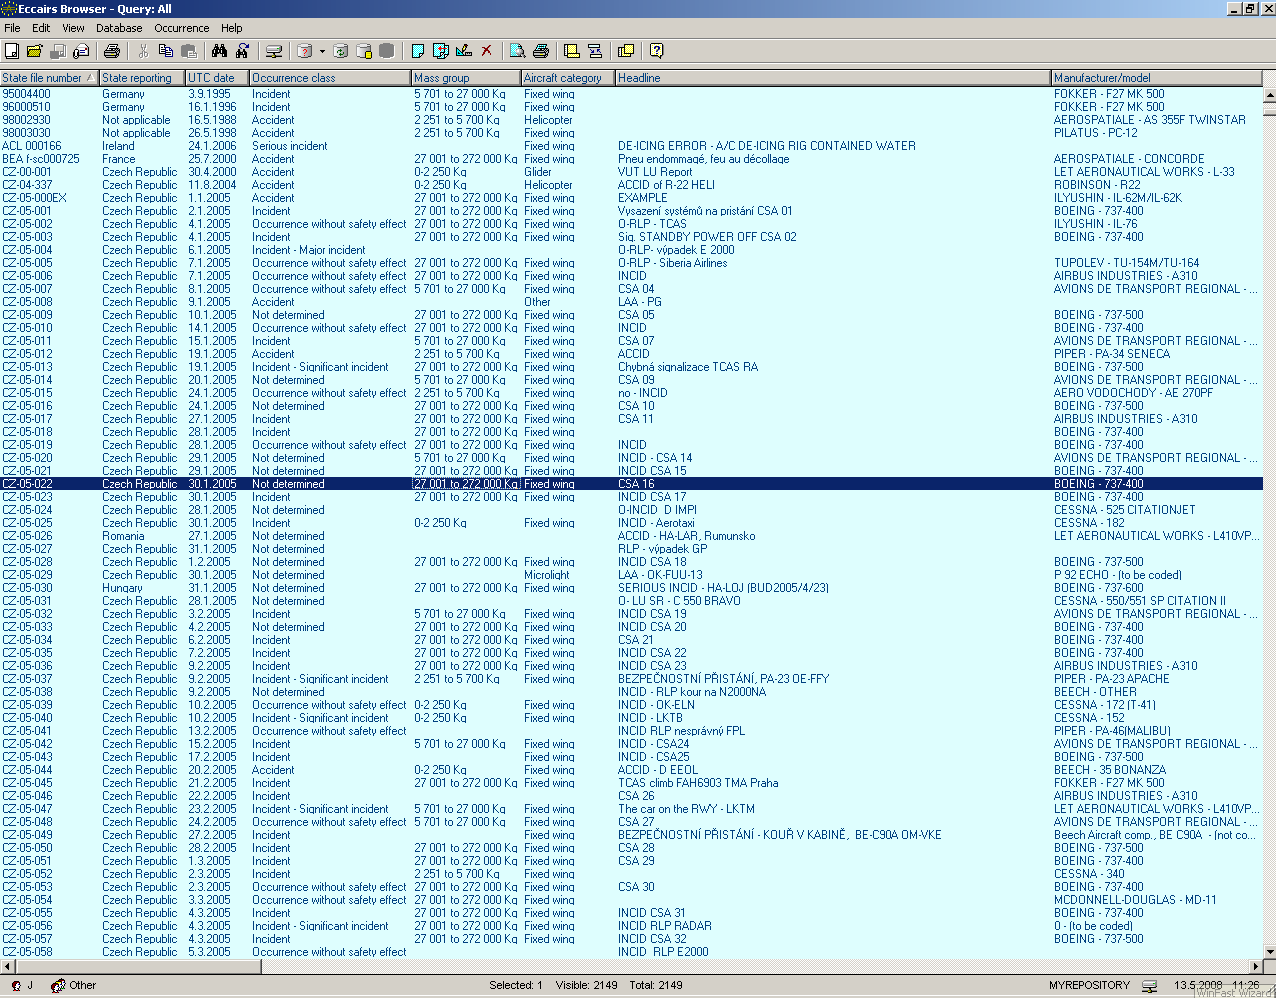Viewport: 1276px width, 998px height.
Task: Click the refresh database icon
Action: pos(341,51)
